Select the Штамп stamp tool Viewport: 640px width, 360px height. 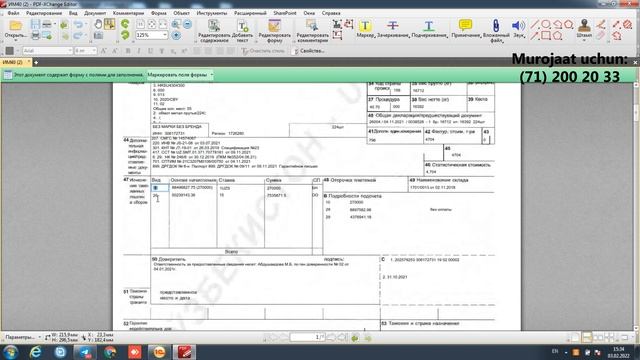click(x=584, y=29)
